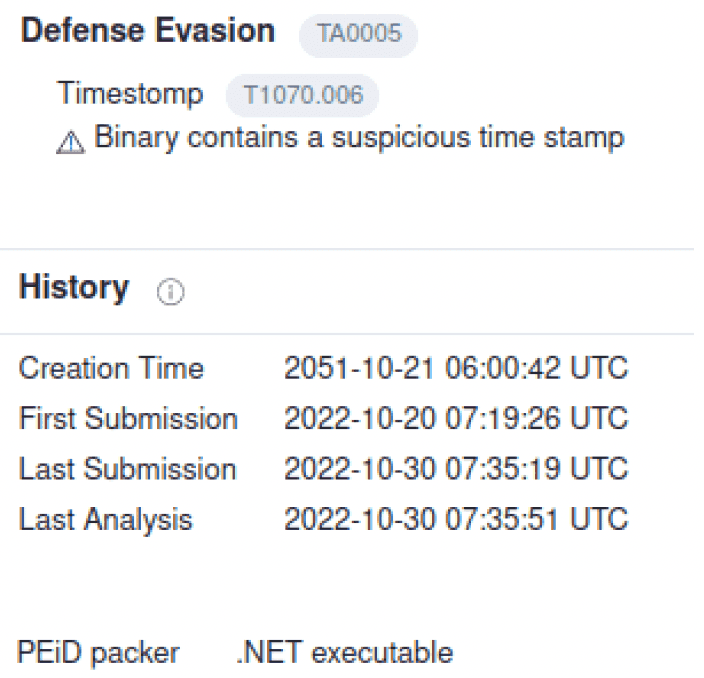Open the T1070.006 technique badge
Screen dimensions: 704x678
coord(302,96)
